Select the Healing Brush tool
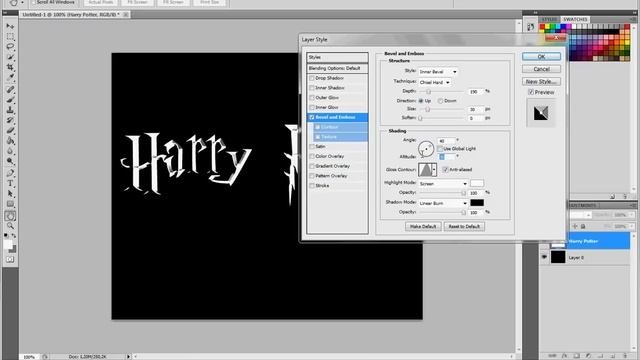The width and height of the screenshot is (640, 360). (x=10, y=90)
